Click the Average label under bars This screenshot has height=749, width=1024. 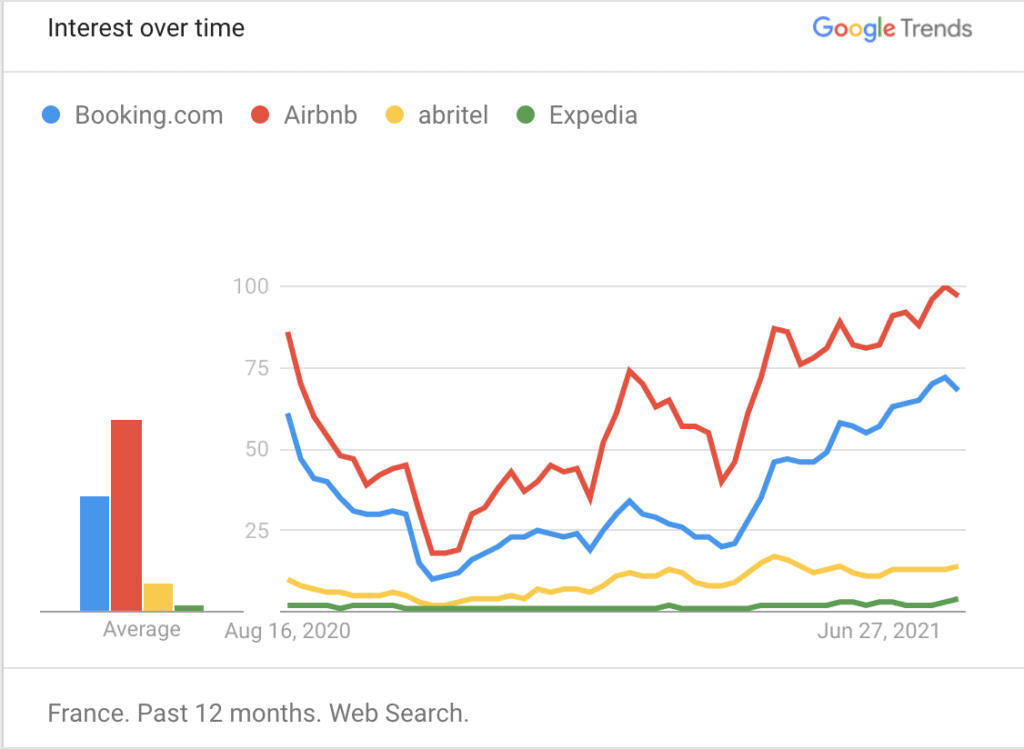point(142,629)
